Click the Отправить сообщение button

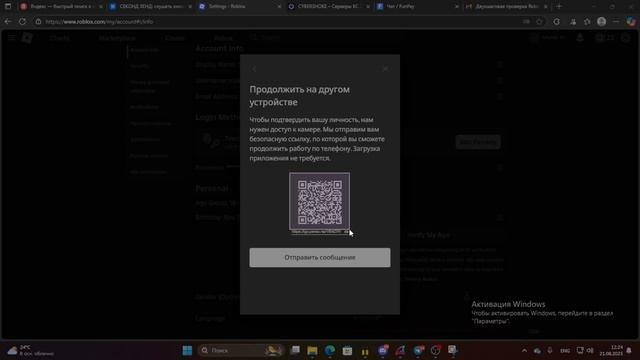[x=320, y=258]
